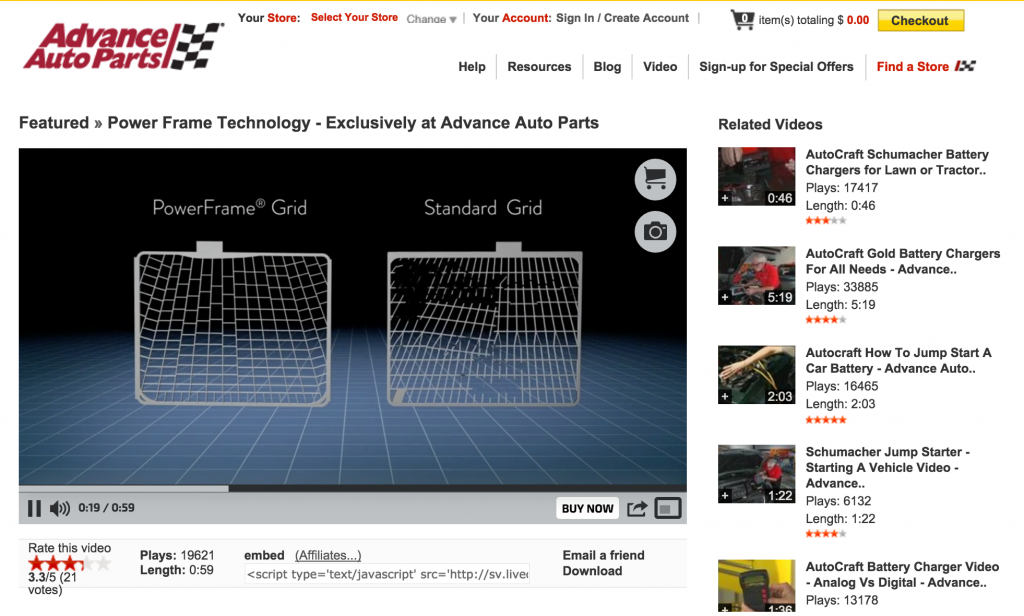Click star rating under Gold Battery Chargers
This screenshot has height=616, width=1024.
pos(825,319)
